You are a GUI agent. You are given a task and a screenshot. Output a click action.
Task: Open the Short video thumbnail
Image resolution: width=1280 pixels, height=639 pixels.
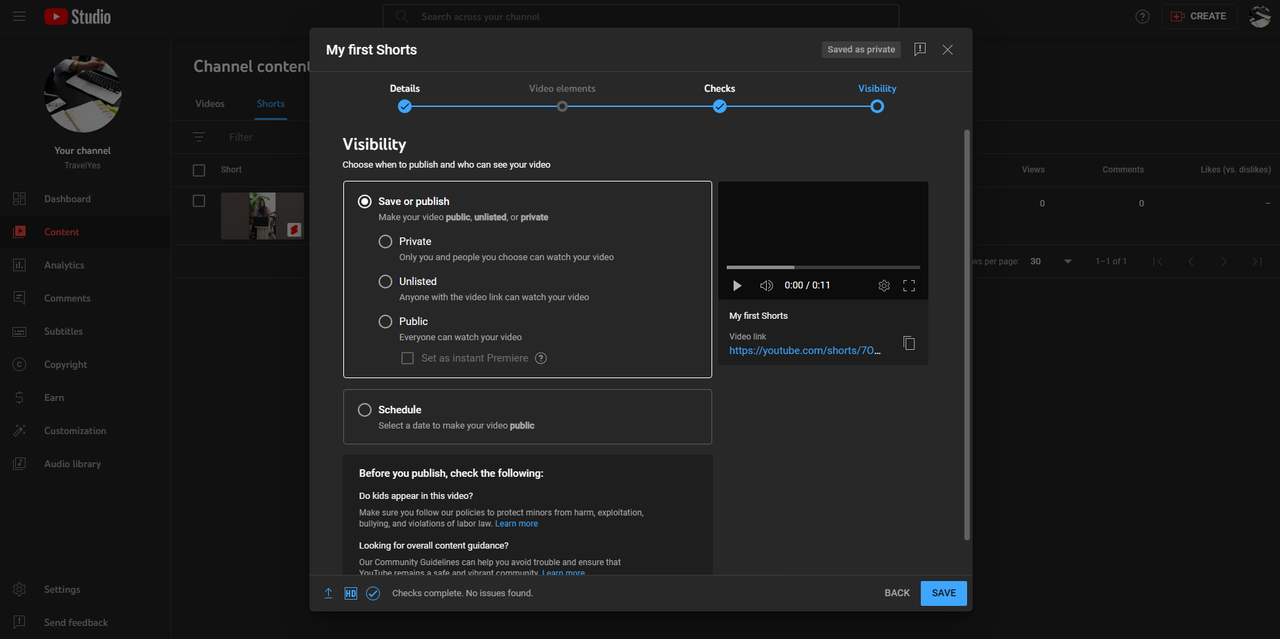point(262,216)
